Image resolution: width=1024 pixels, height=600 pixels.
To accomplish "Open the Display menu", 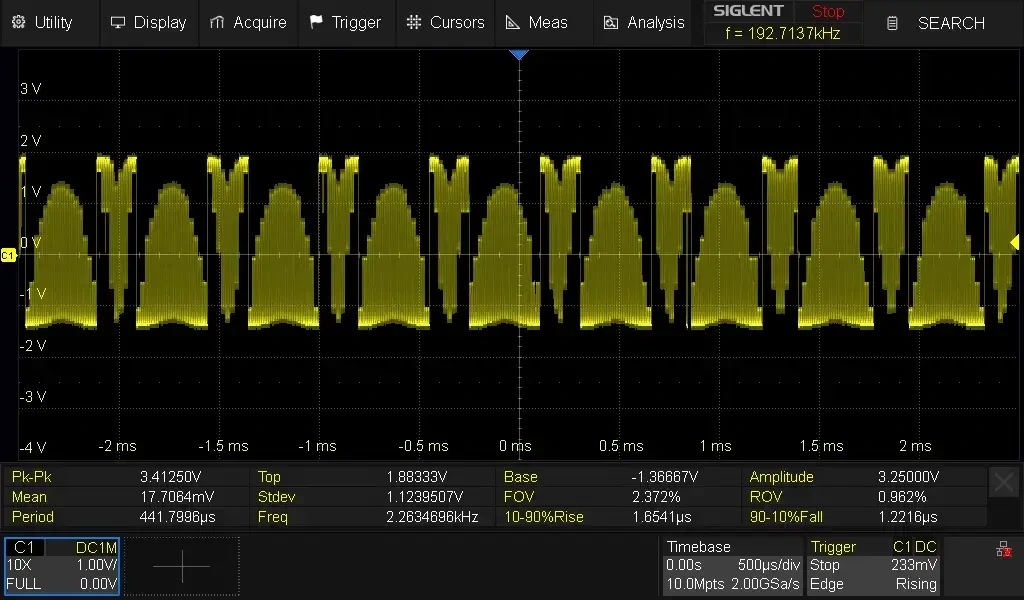I will pos(149,22).
